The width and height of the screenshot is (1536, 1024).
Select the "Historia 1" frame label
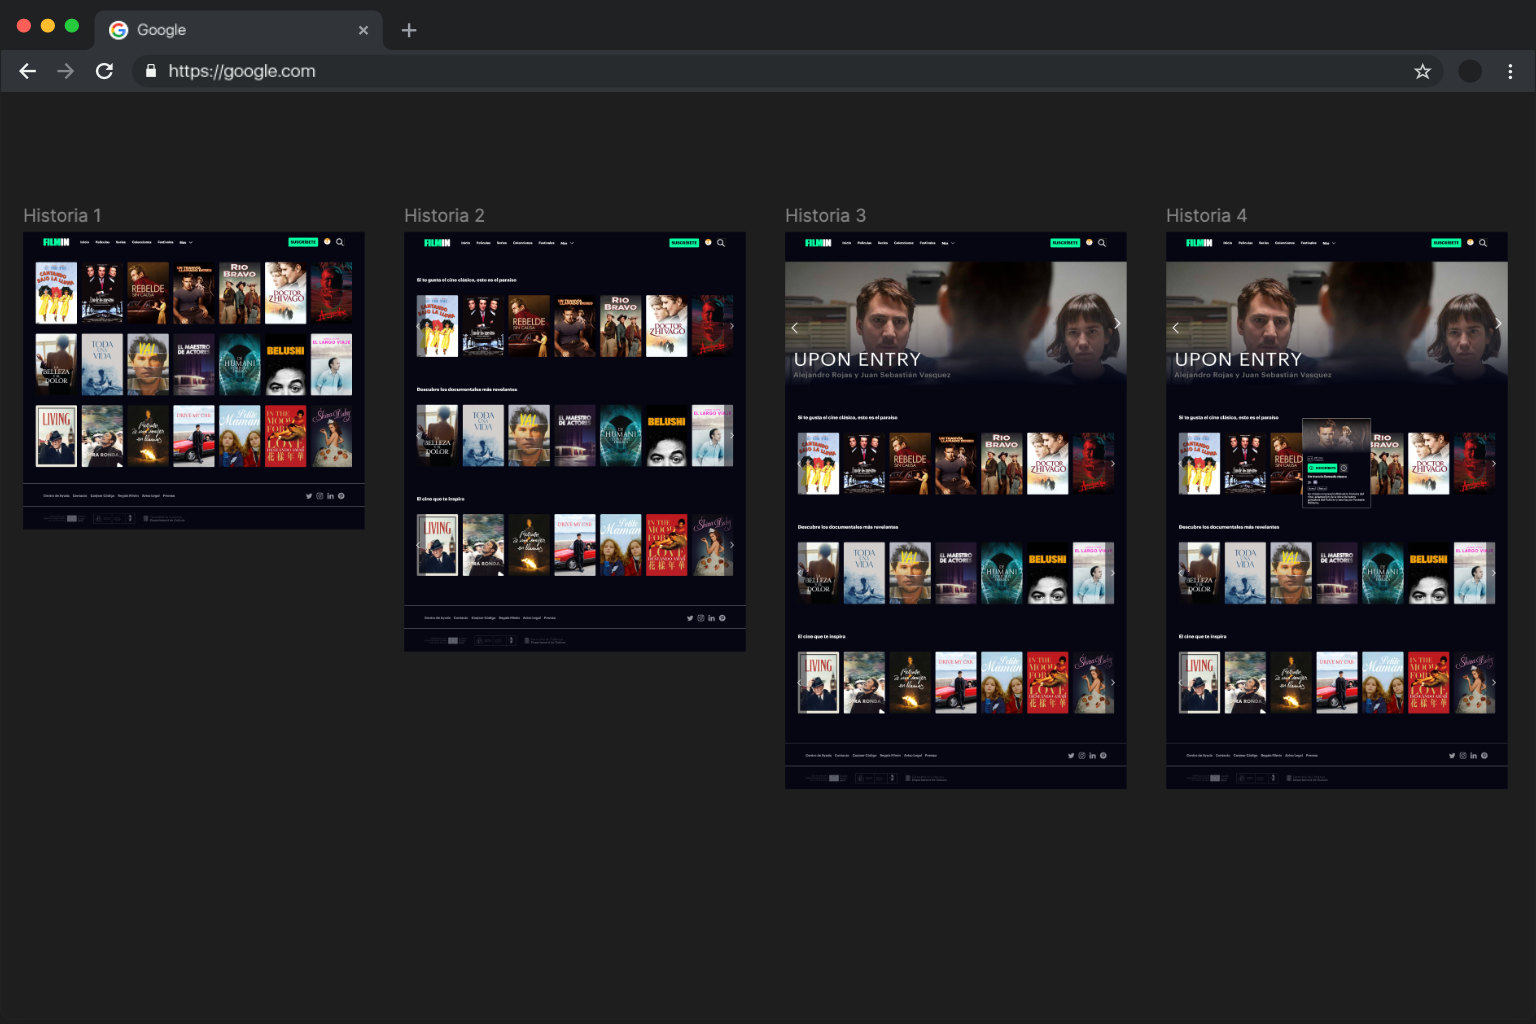pos(62,216)
